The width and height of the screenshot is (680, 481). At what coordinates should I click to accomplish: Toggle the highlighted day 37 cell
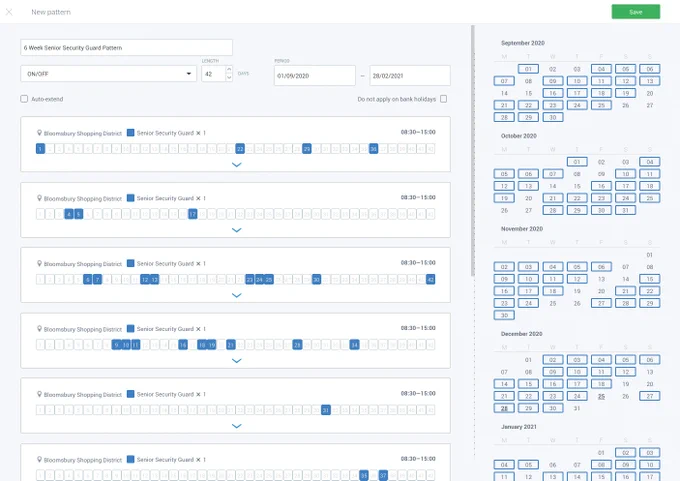(383, 475)
